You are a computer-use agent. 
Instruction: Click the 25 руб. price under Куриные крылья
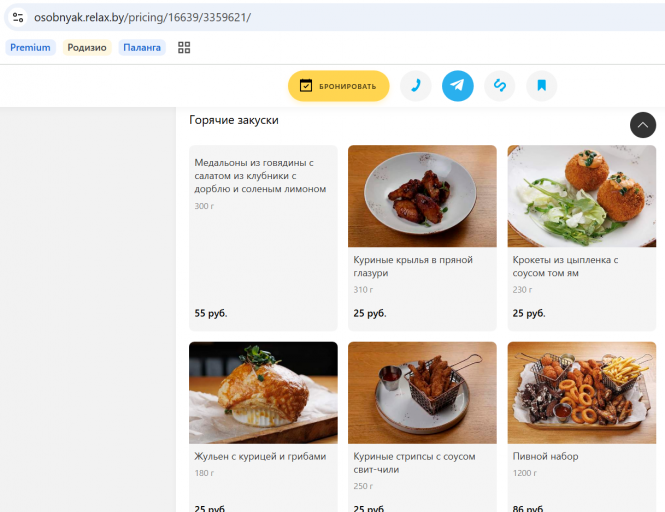370,313
